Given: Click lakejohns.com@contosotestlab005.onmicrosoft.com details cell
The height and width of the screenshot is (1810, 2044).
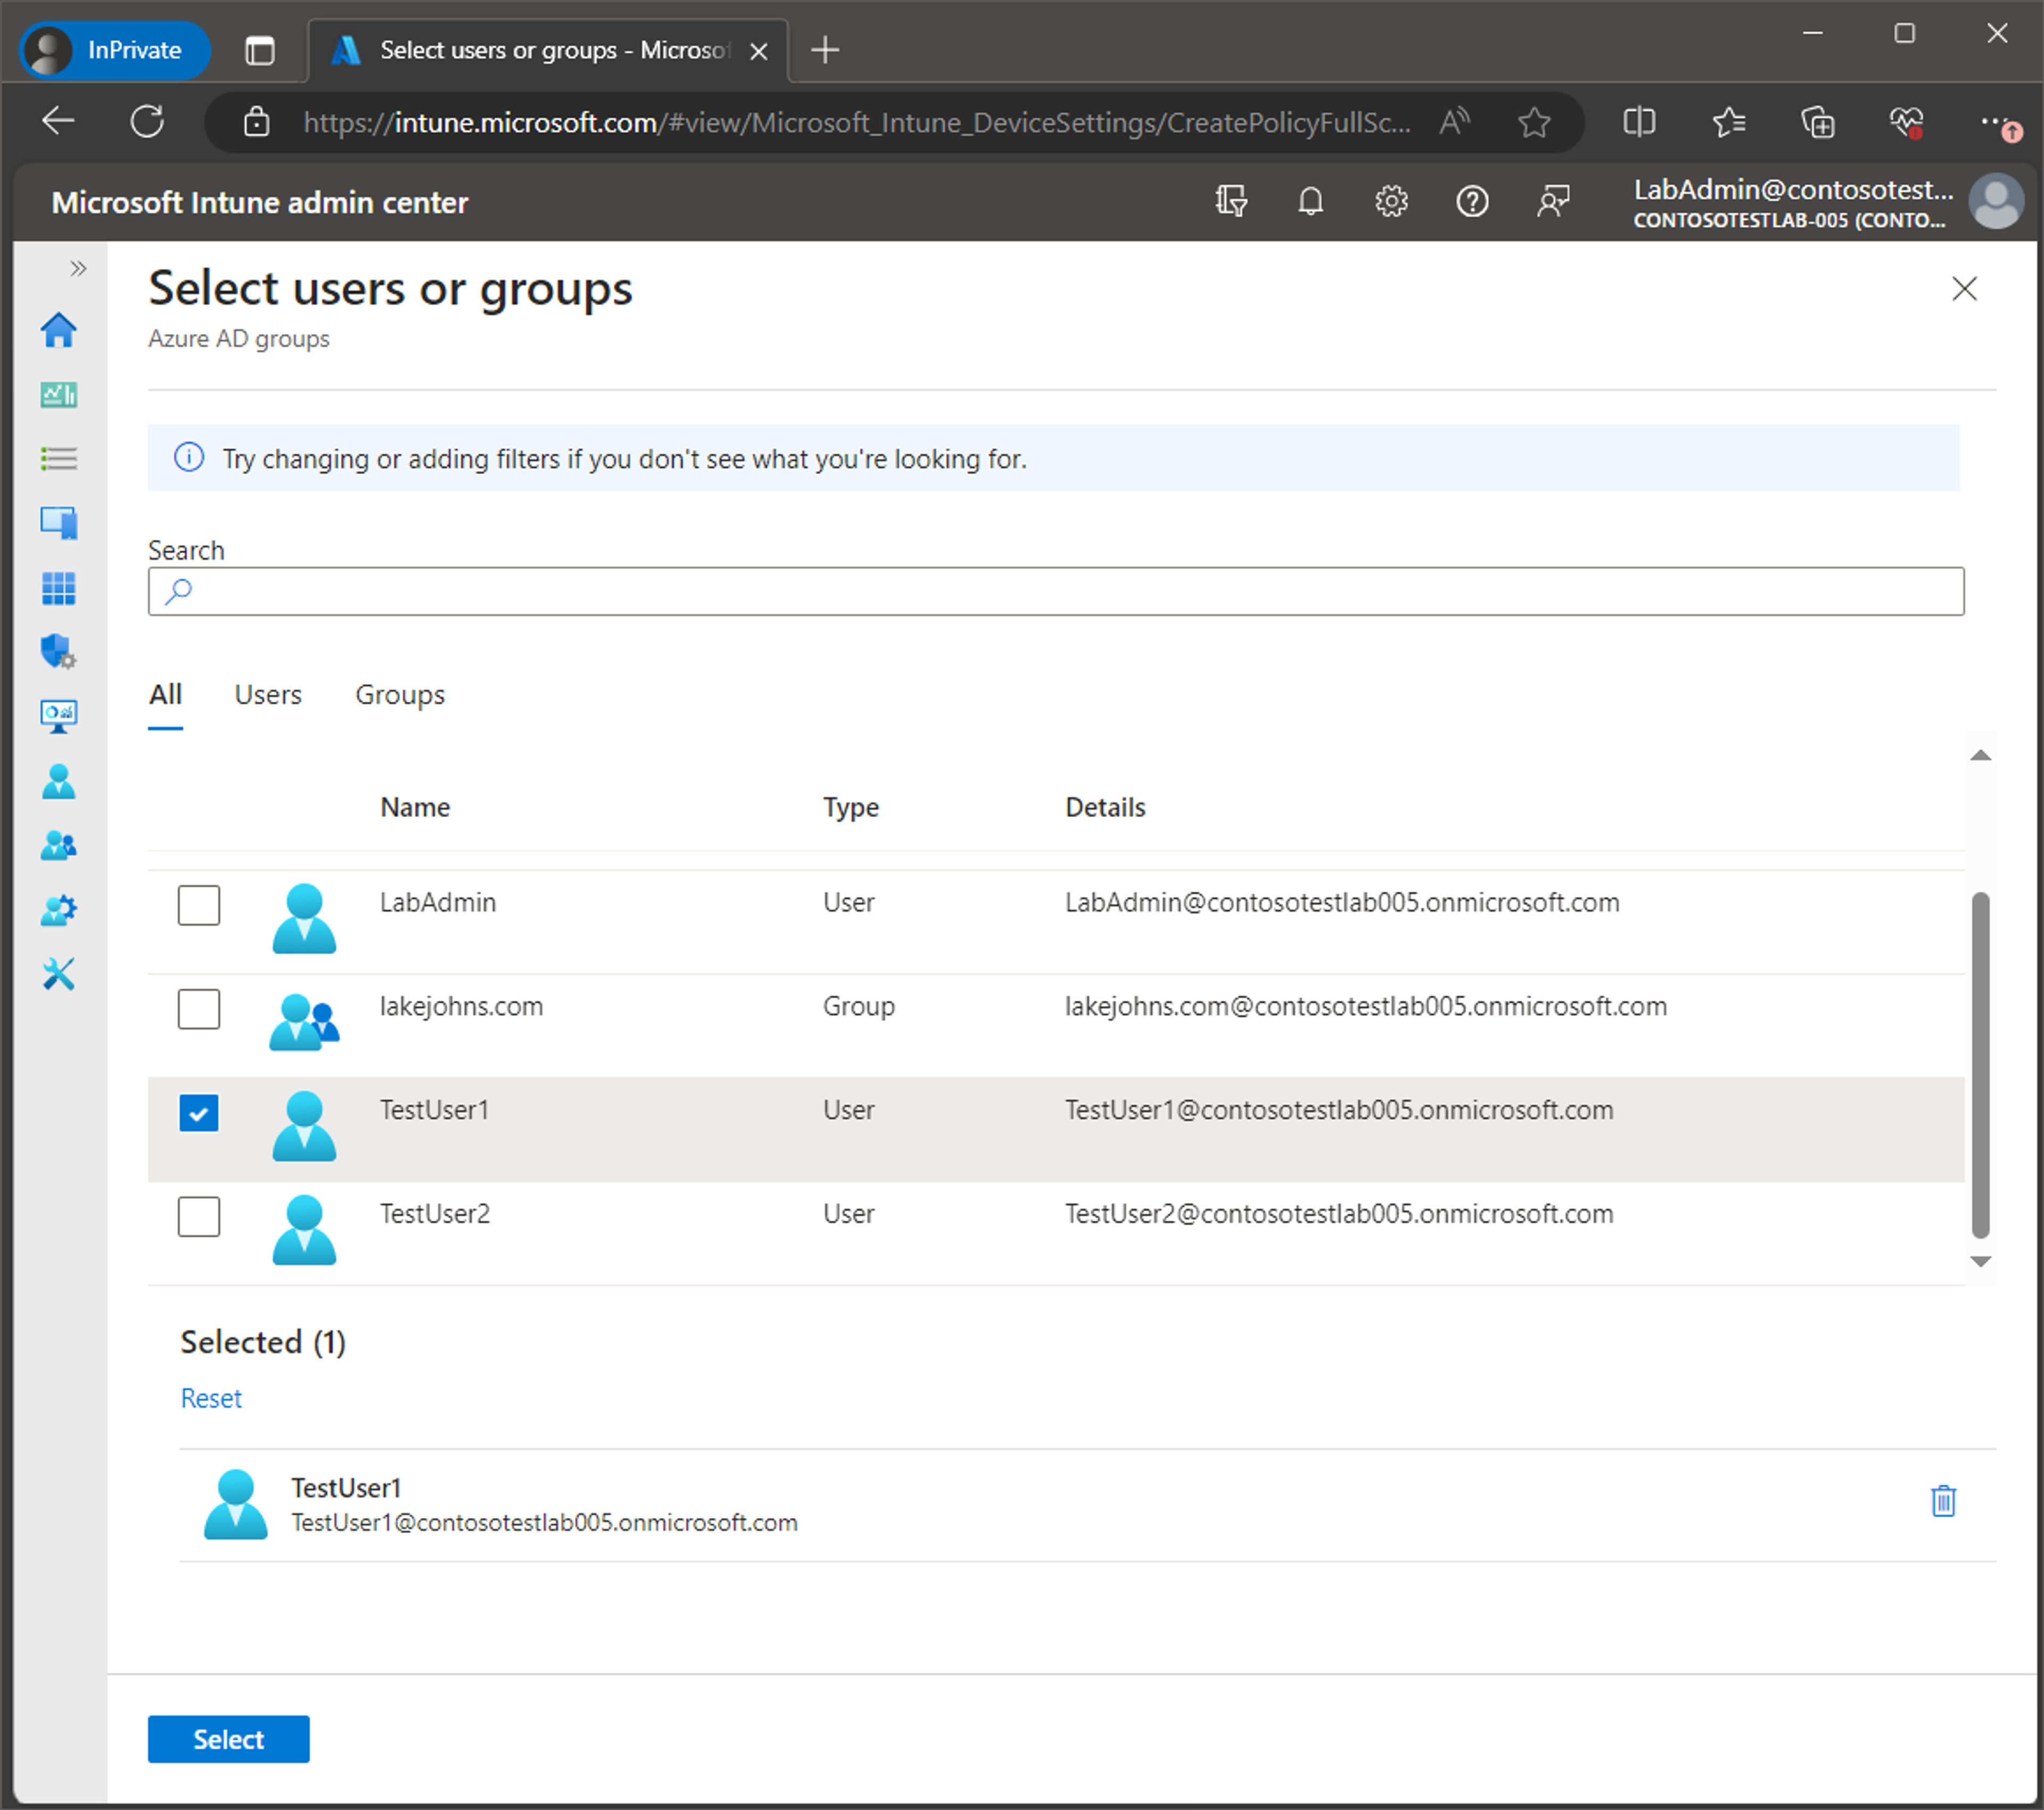Looking at the screenshot, I should (1366, 1006).
